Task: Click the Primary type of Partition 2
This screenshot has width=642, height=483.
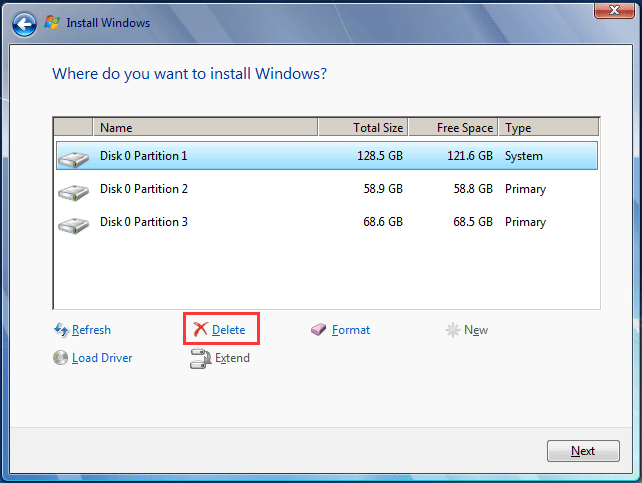Action: pos(525,189)
